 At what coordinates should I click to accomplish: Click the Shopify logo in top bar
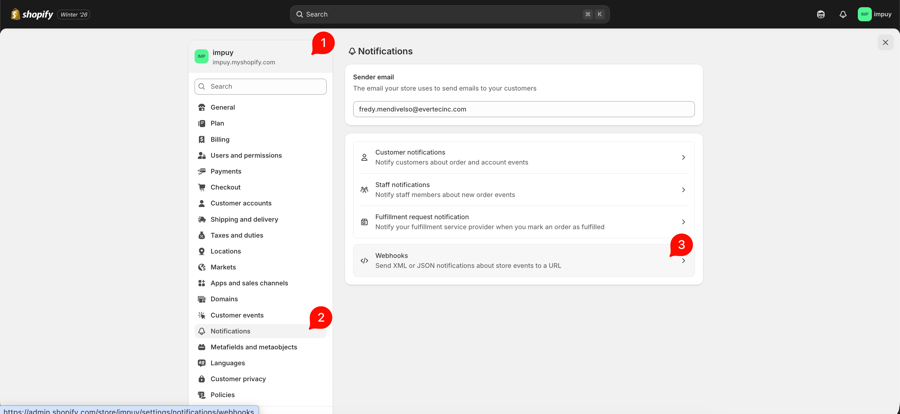coord(32,14)
